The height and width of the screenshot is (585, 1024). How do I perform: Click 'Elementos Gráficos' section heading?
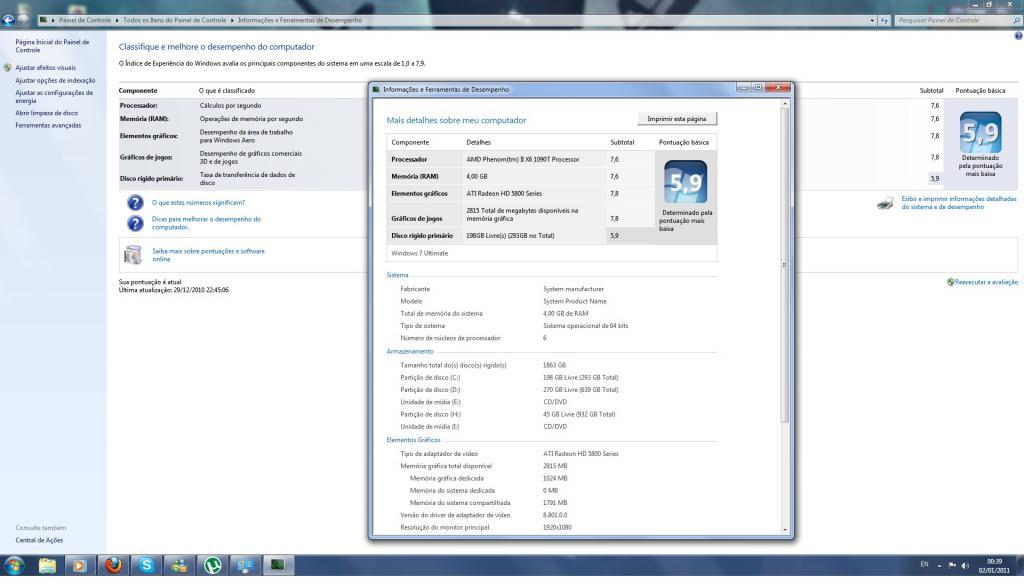coord(413,440)
